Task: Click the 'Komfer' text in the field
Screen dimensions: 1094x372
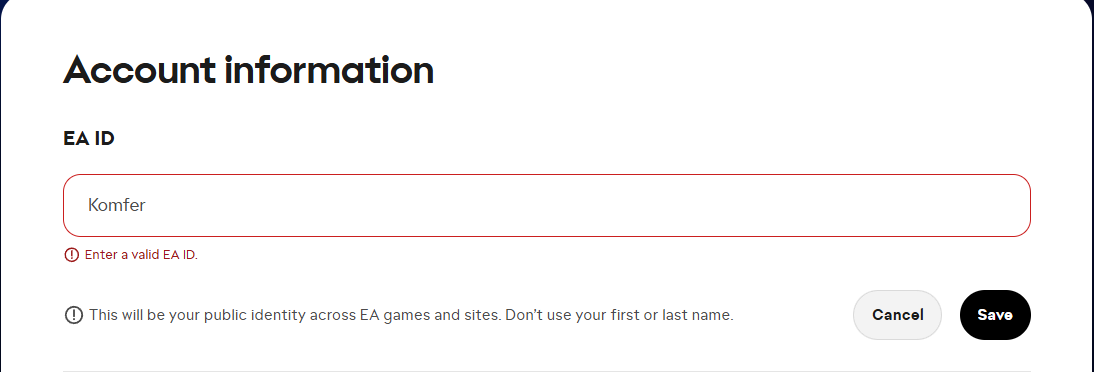Action: pyautogui.click(x=117, y=205)
